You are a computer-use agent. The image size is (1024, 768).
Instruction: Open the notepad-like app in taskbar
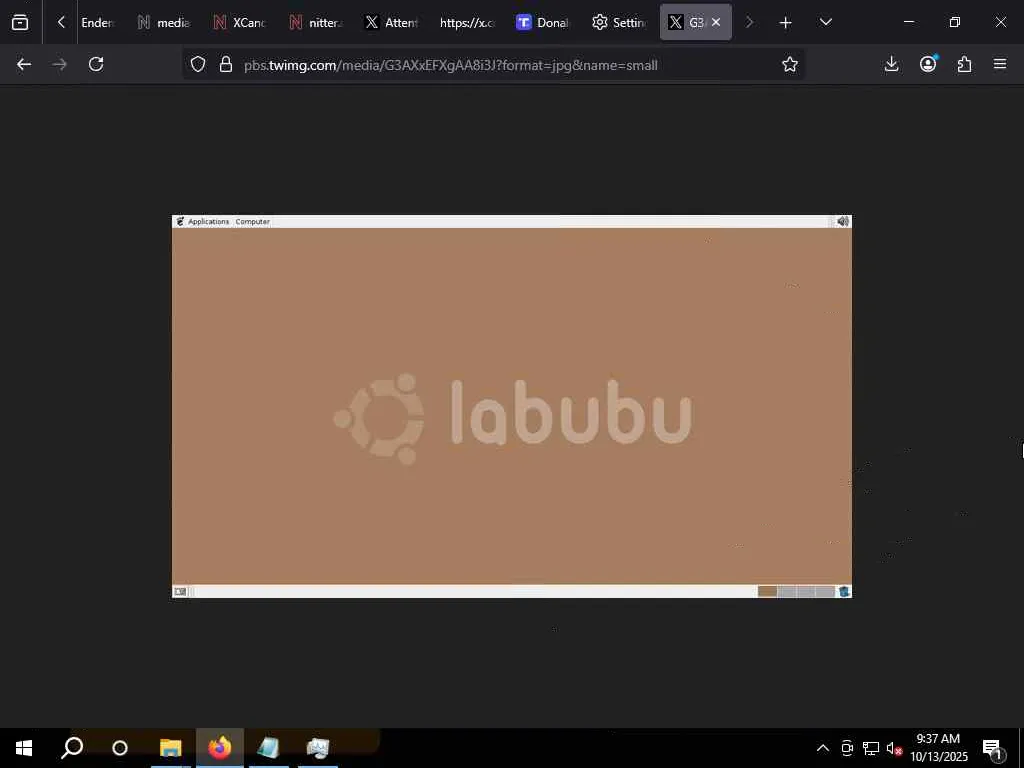[268, 748]
